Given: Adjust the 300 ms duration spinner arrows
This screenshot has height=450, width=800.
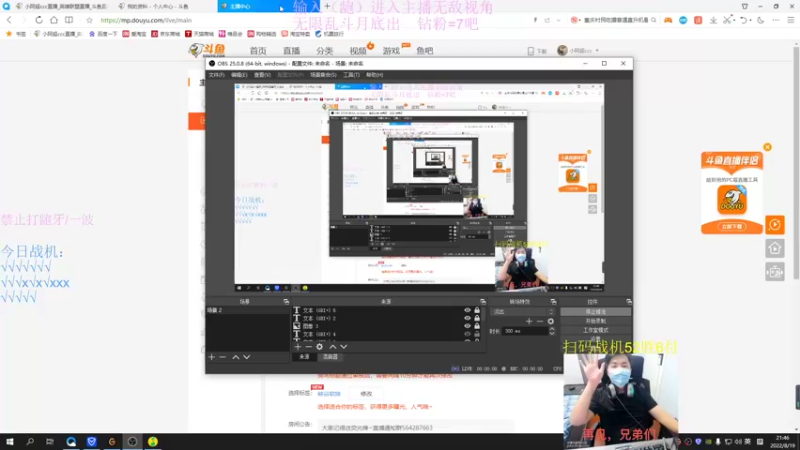Looking at the screenshot, I should (x=552, y=331).
